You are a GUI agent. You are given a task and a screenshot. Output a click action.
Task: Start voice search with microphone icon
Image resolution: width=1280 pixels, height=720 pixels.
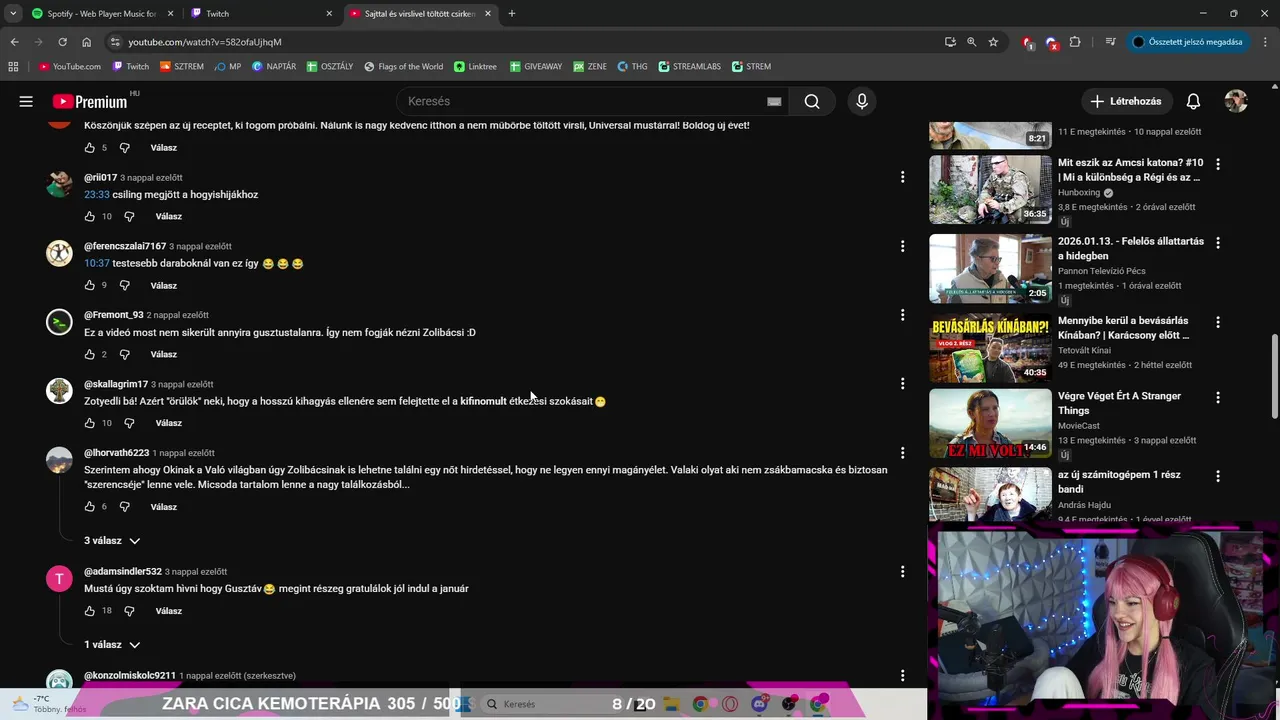pos(862,101)
